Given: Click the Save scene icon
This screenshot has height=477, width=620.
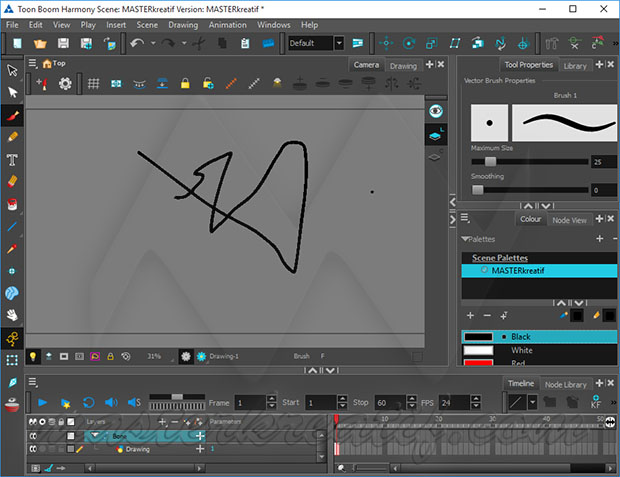Looking at the screenshot, I should (x=63, y=43).
